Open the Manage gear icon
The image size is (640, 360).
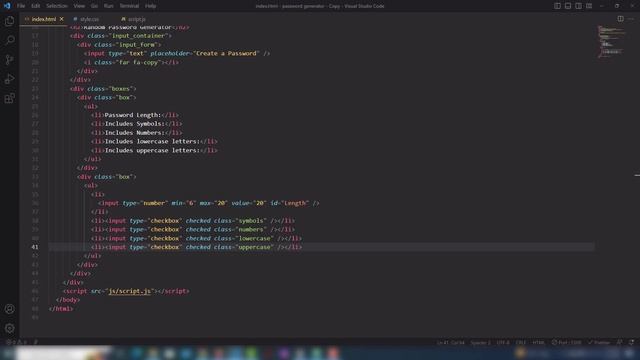(9, 328)
